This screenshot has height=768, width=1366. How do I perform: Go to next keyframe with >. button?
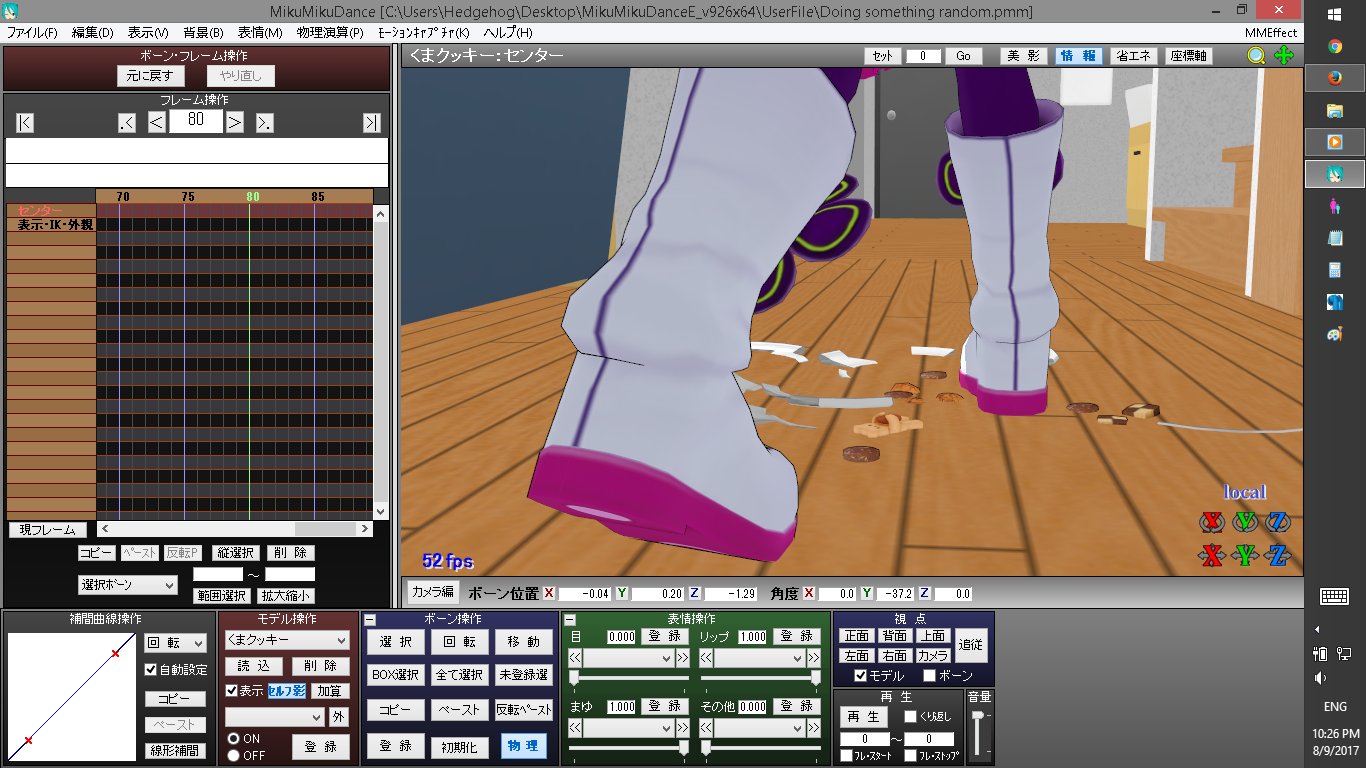click(x=264, y=122)
